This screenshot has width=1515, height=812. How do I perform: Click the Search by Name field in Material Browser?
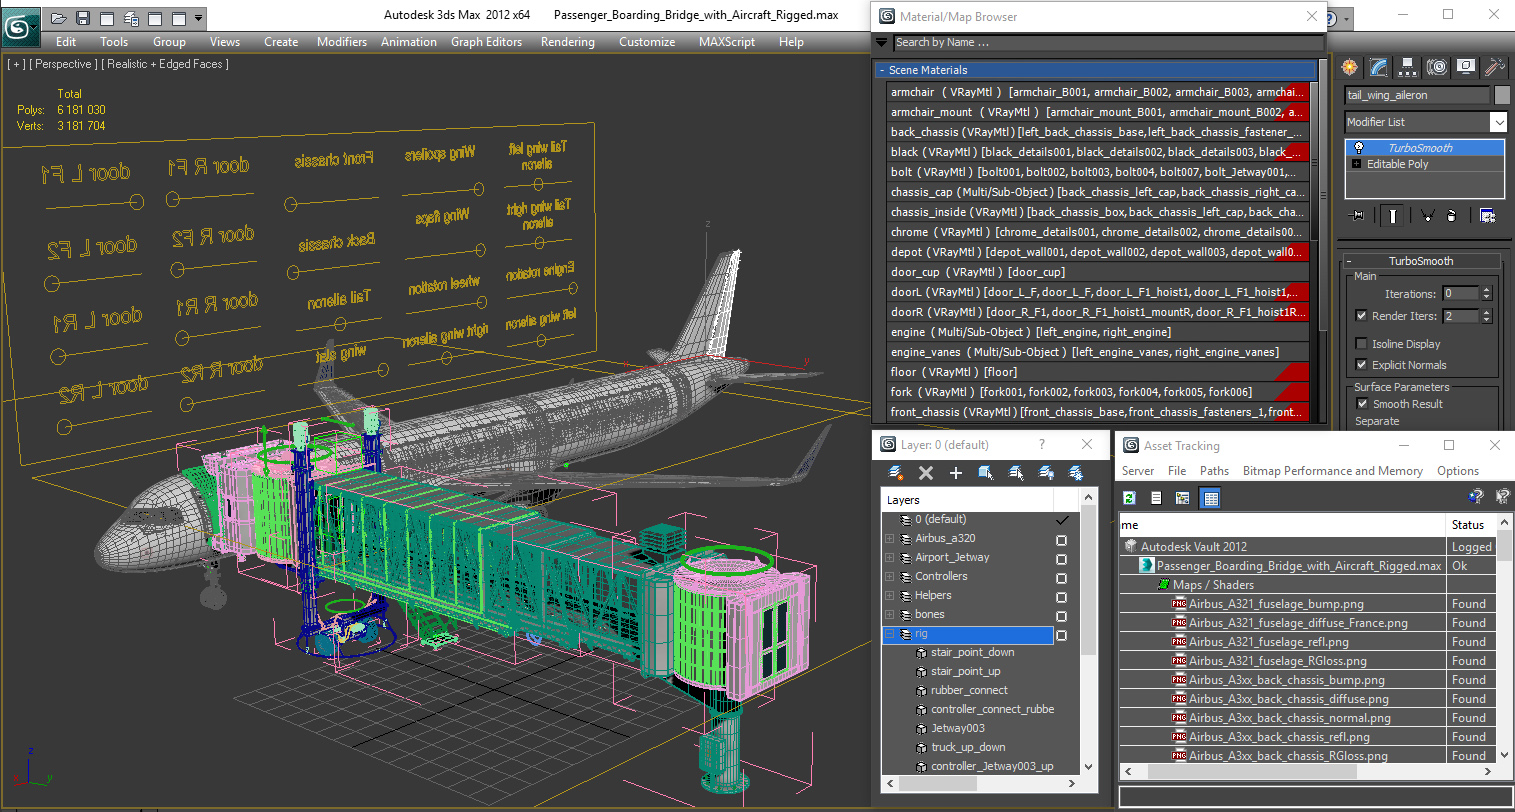[x=1107, y=43]
